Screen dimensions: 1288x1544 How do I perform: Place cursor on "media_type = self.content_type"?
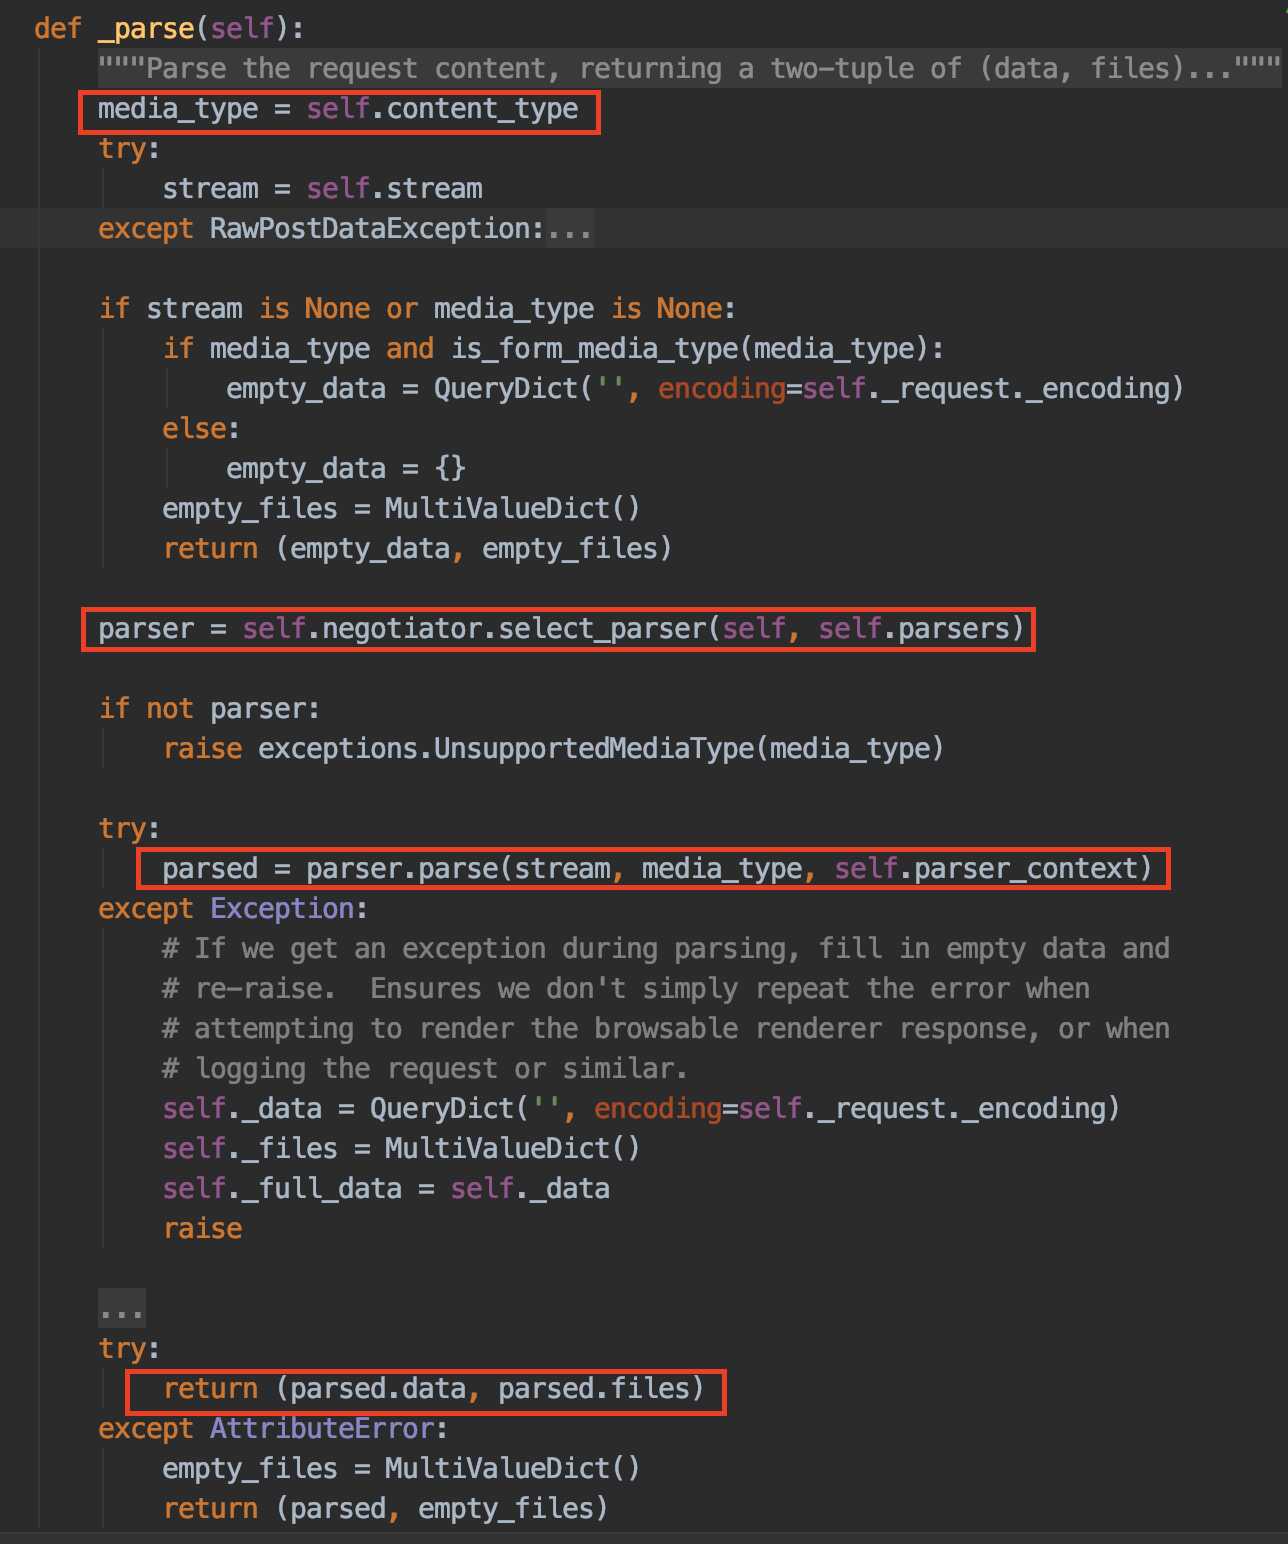[338, 109]
